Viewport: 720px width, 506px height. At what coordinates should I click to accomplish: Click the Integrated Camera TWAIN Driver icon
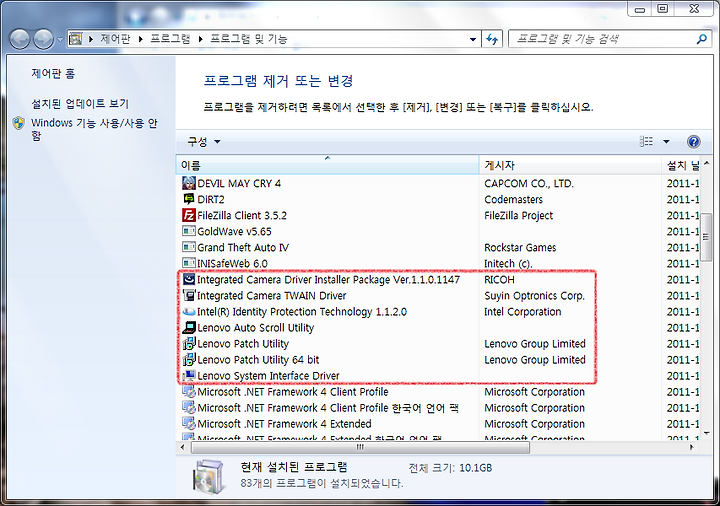(189, 296)
